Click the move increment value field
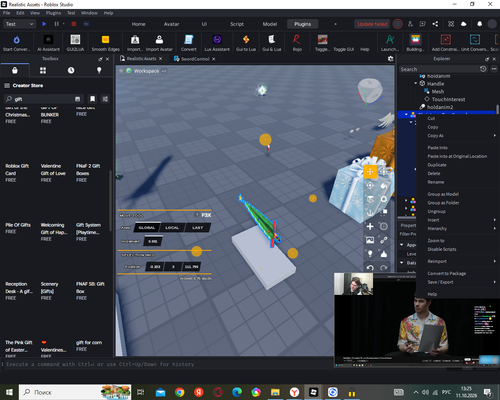 click(x=153, y=241)
